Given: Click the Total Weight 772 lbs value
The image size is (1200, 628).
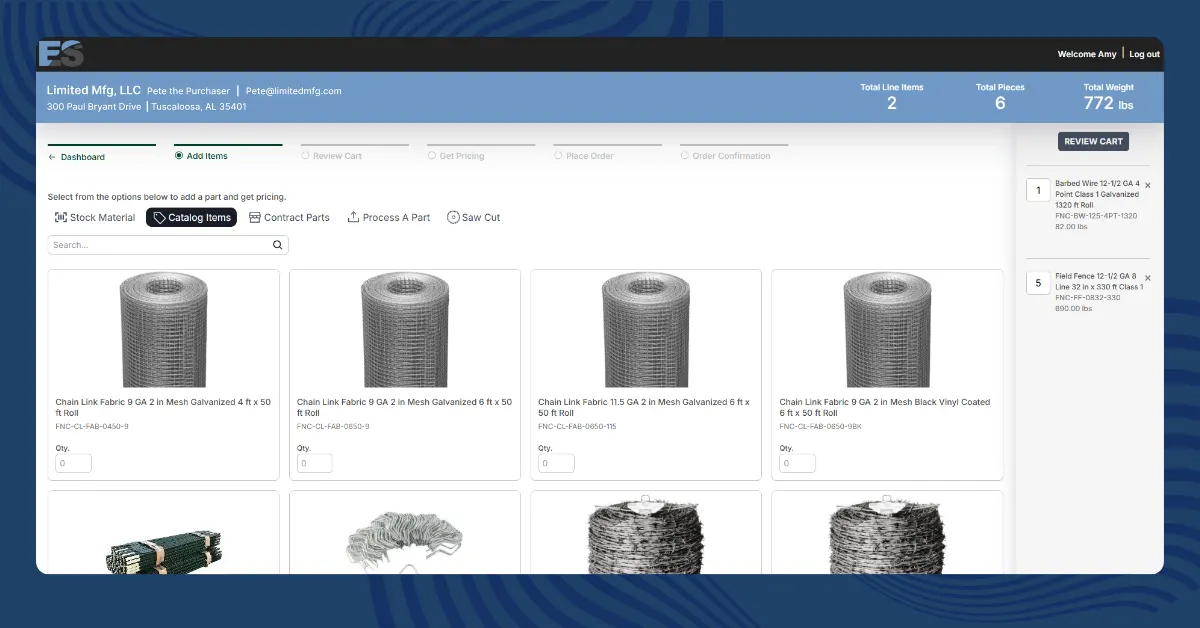Looking at the screenshot, I should (x=1108, y=103).
